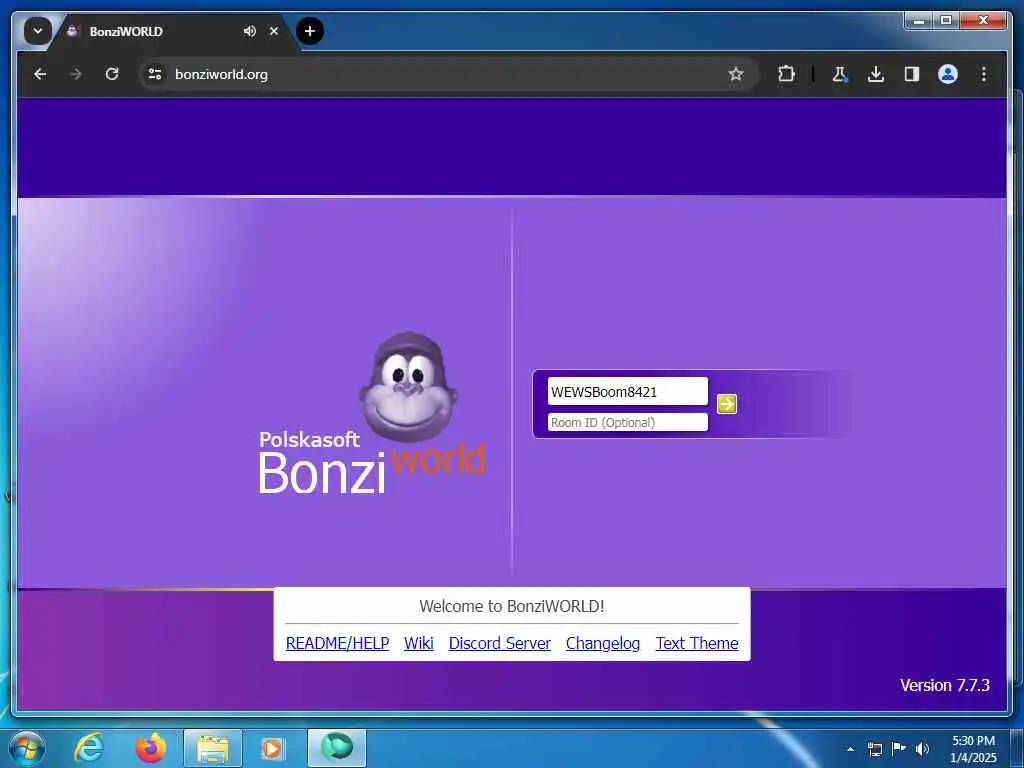Viewport: 1024px width, 768px height.
Task: Open a new tab with plus button
Action: click(x=310, y=31)
